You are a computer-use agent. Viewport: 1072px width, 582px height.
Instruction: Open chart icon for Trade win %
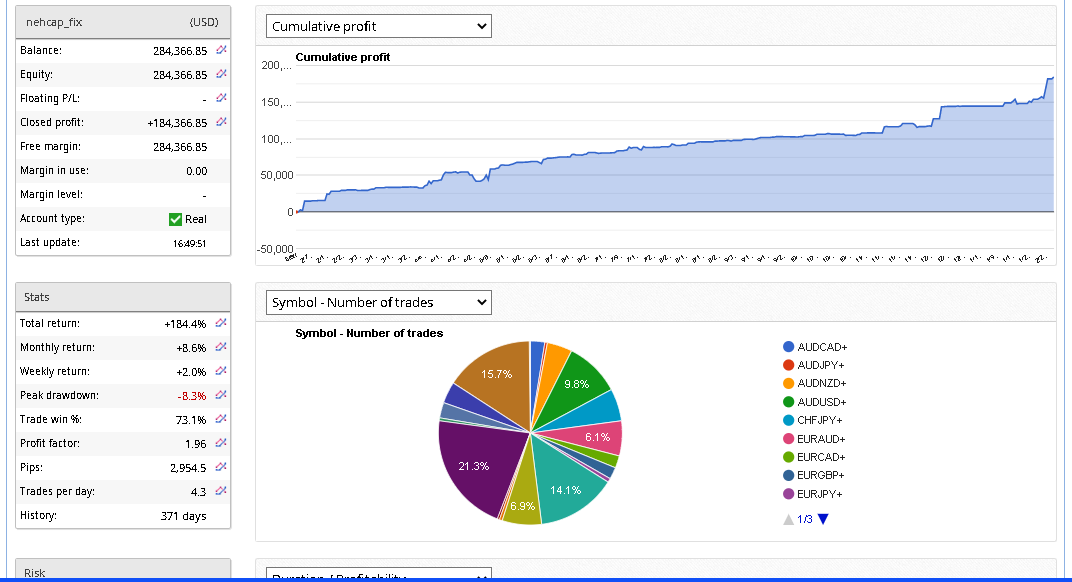(221, 419)
